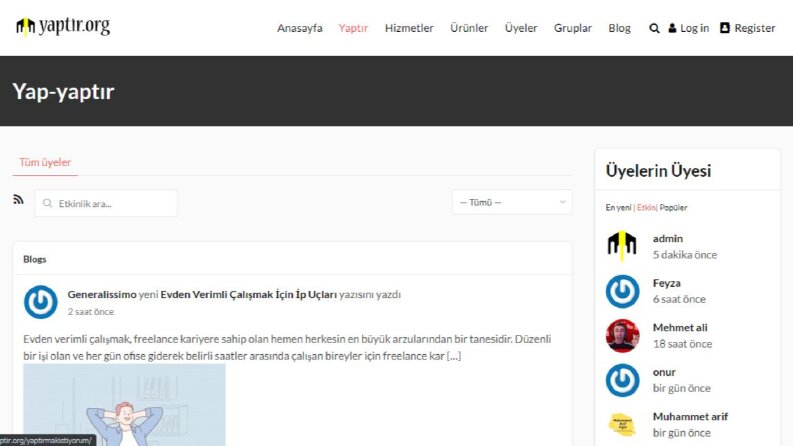Screen dimensions: 793x446
Task: Open the Yaptır menu item
Action: [353, 28]
